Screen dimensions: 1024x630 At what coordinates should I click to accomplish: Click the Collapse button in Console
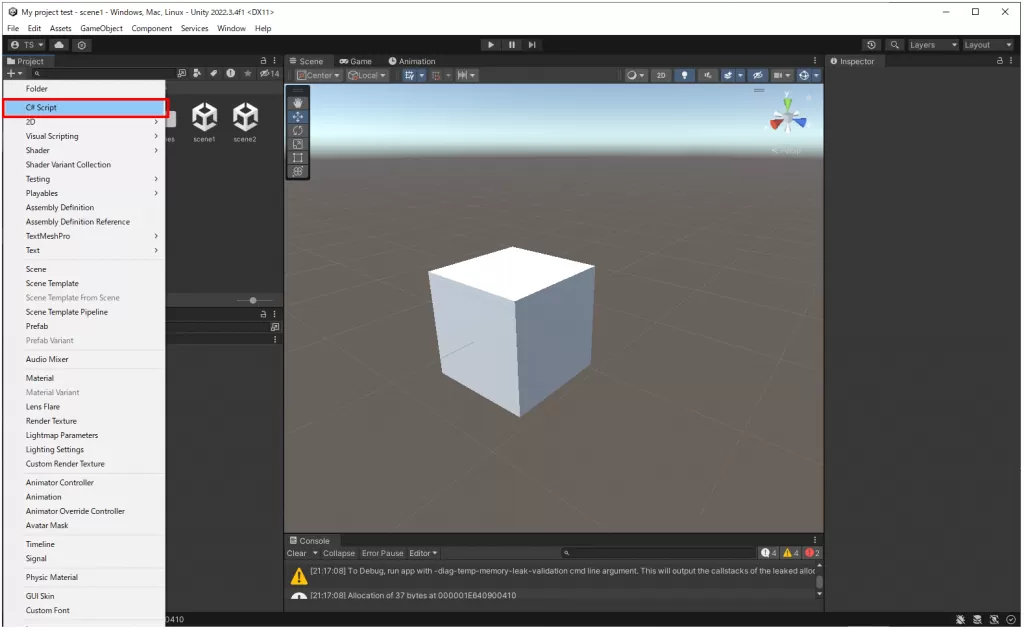point(339,553)
